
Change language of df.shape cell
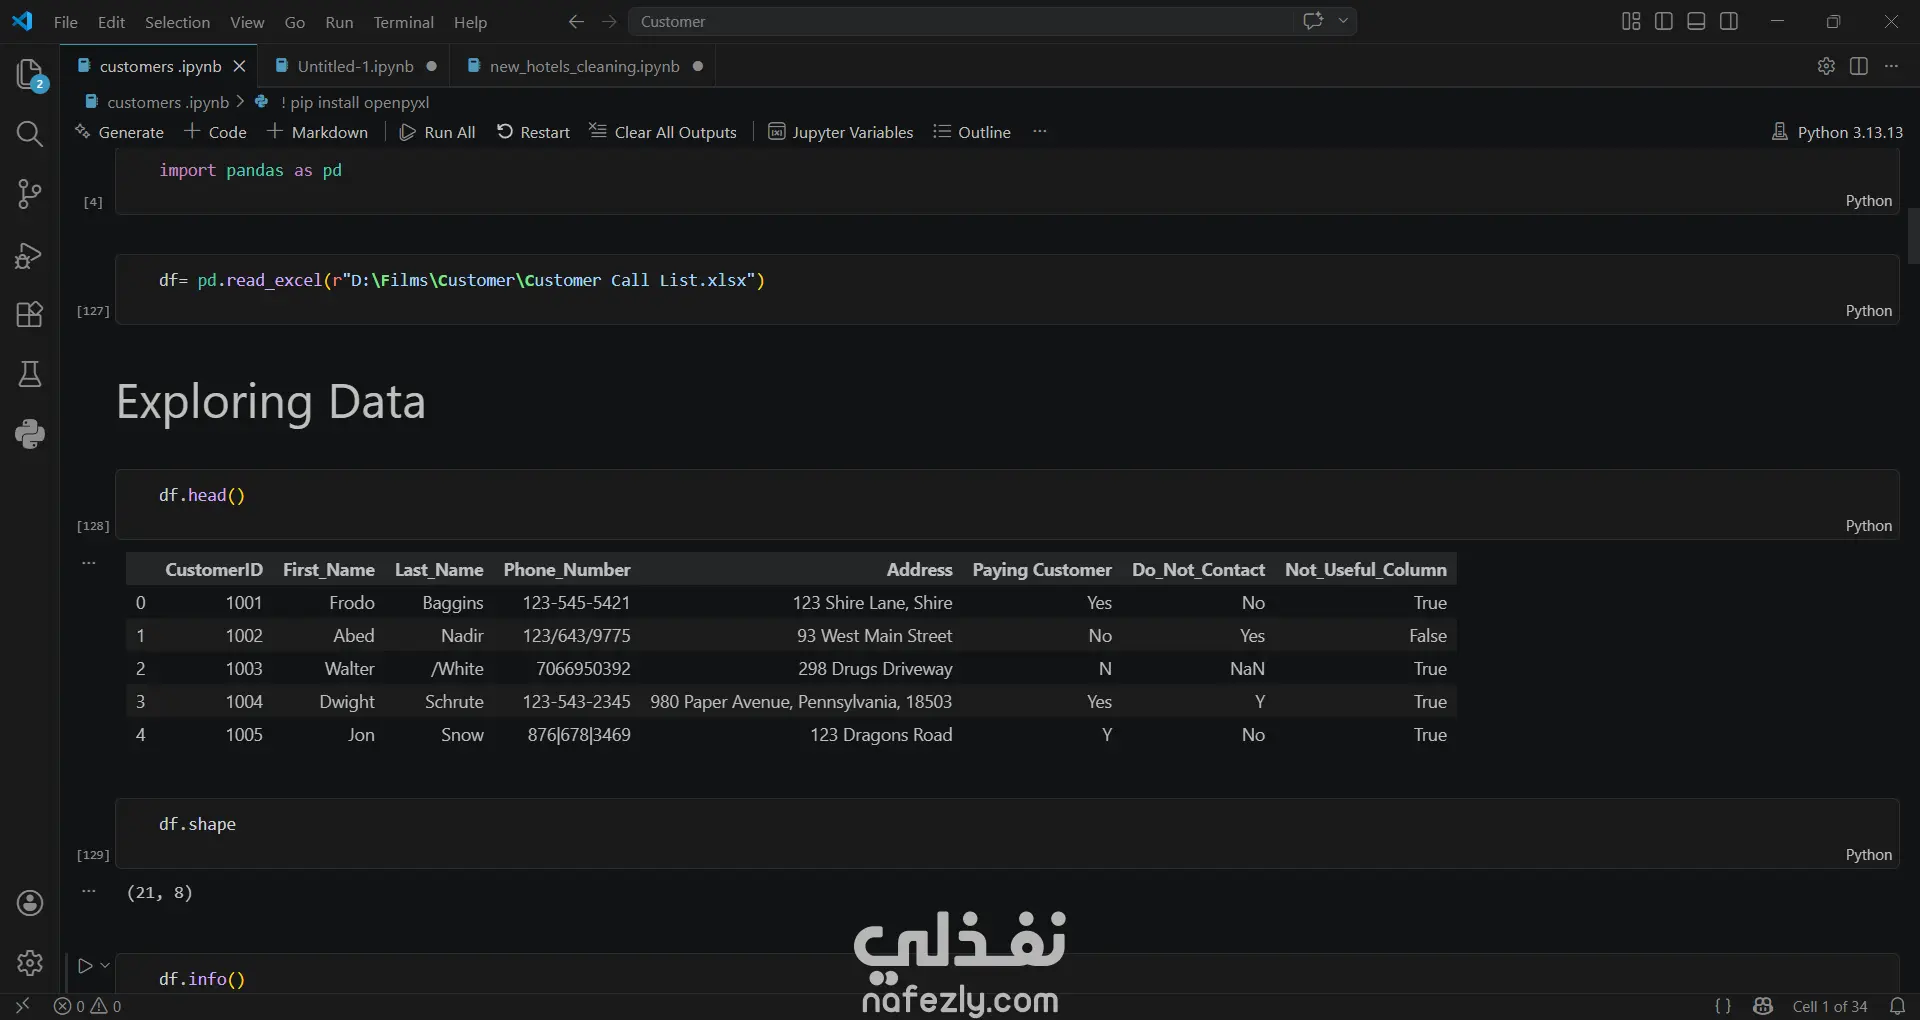pyautogui.click(x=1868, y=855)
